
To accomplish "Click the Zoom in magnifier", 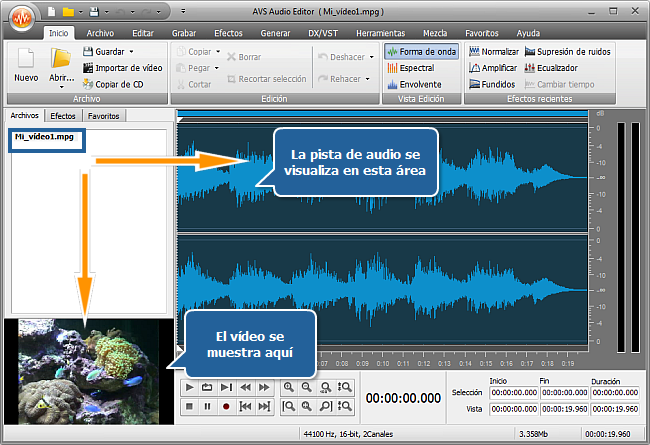I will (x=289, y=387).
